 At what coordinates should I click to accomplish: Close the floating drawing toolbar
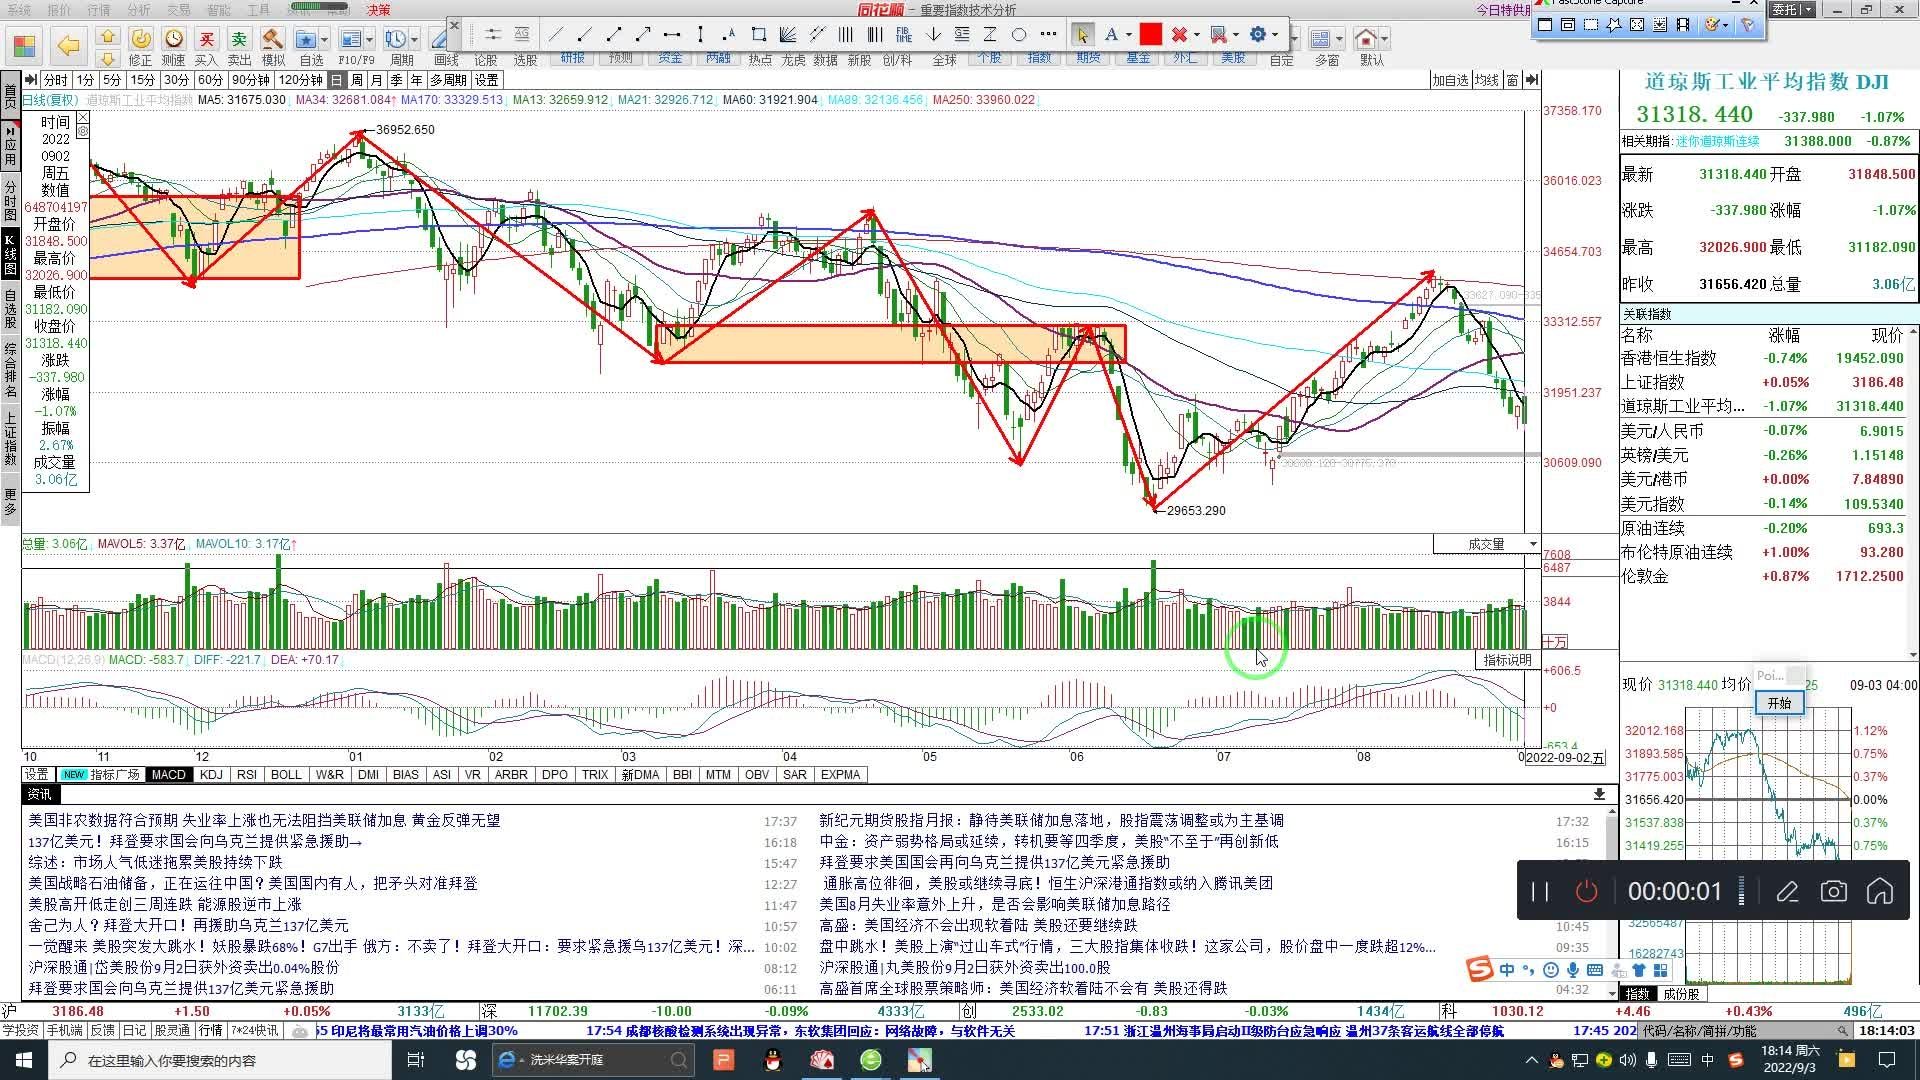[x=454, y=25]
